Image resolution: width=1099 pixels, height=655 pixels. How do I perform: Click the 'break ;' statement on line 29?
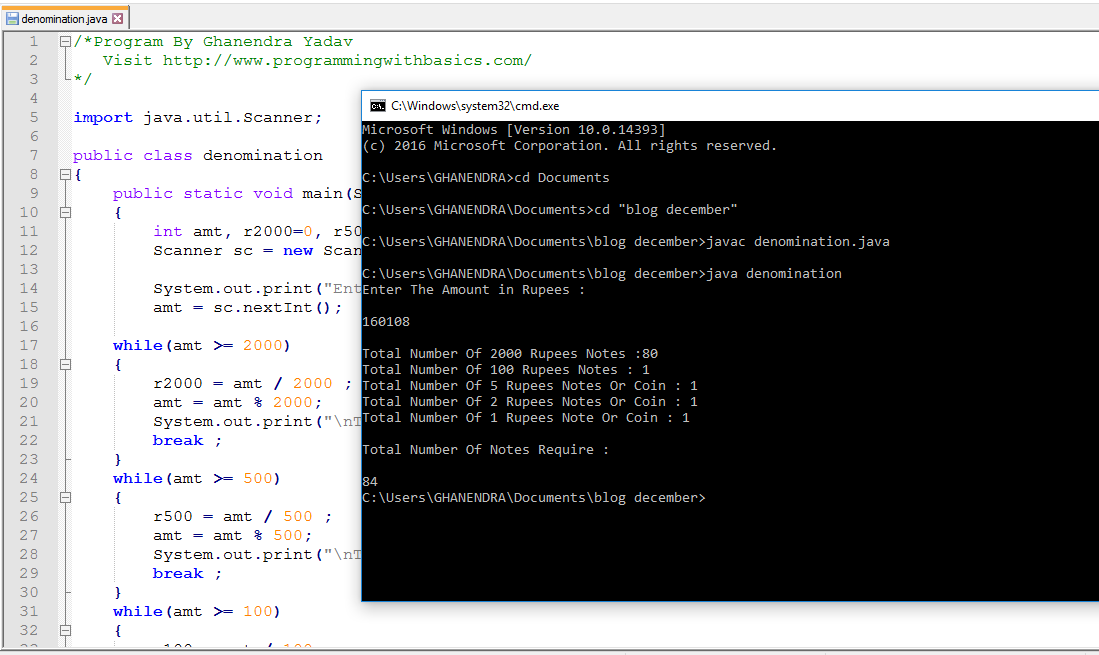tap(187, 574)
